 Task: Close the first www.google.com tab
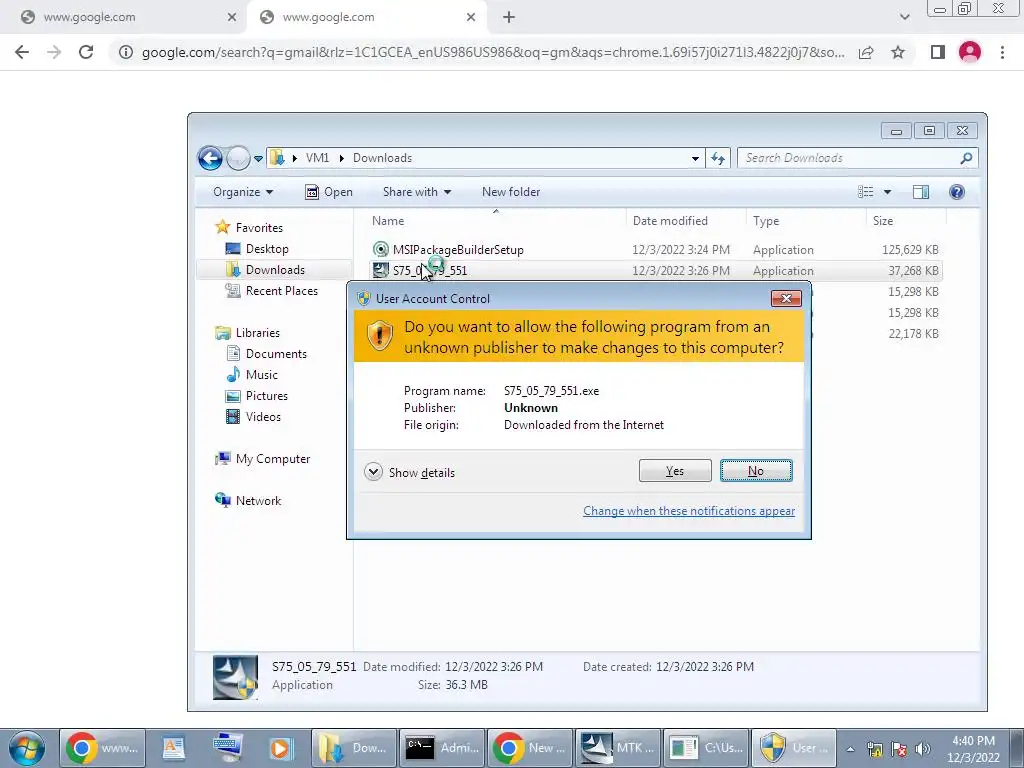pos(232,18)
